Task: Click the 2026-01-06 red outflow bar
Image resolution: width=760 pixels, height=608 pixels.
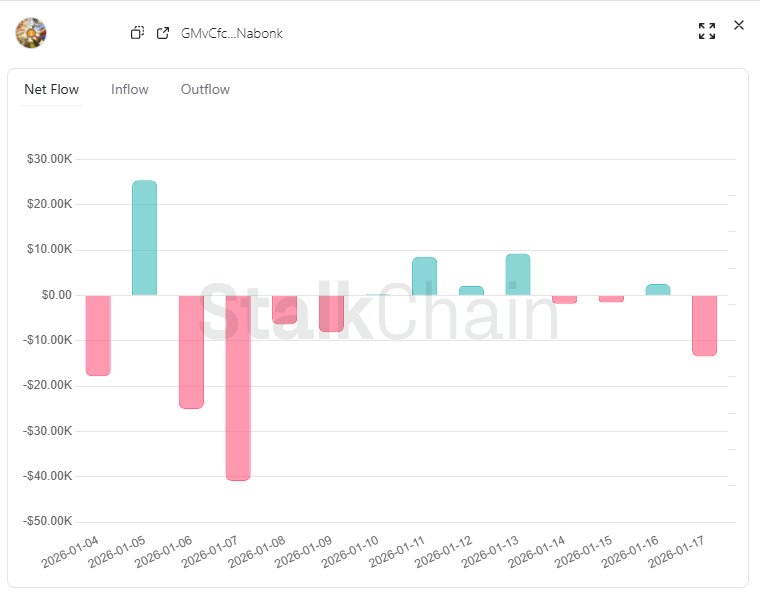Action: point(191,351)
